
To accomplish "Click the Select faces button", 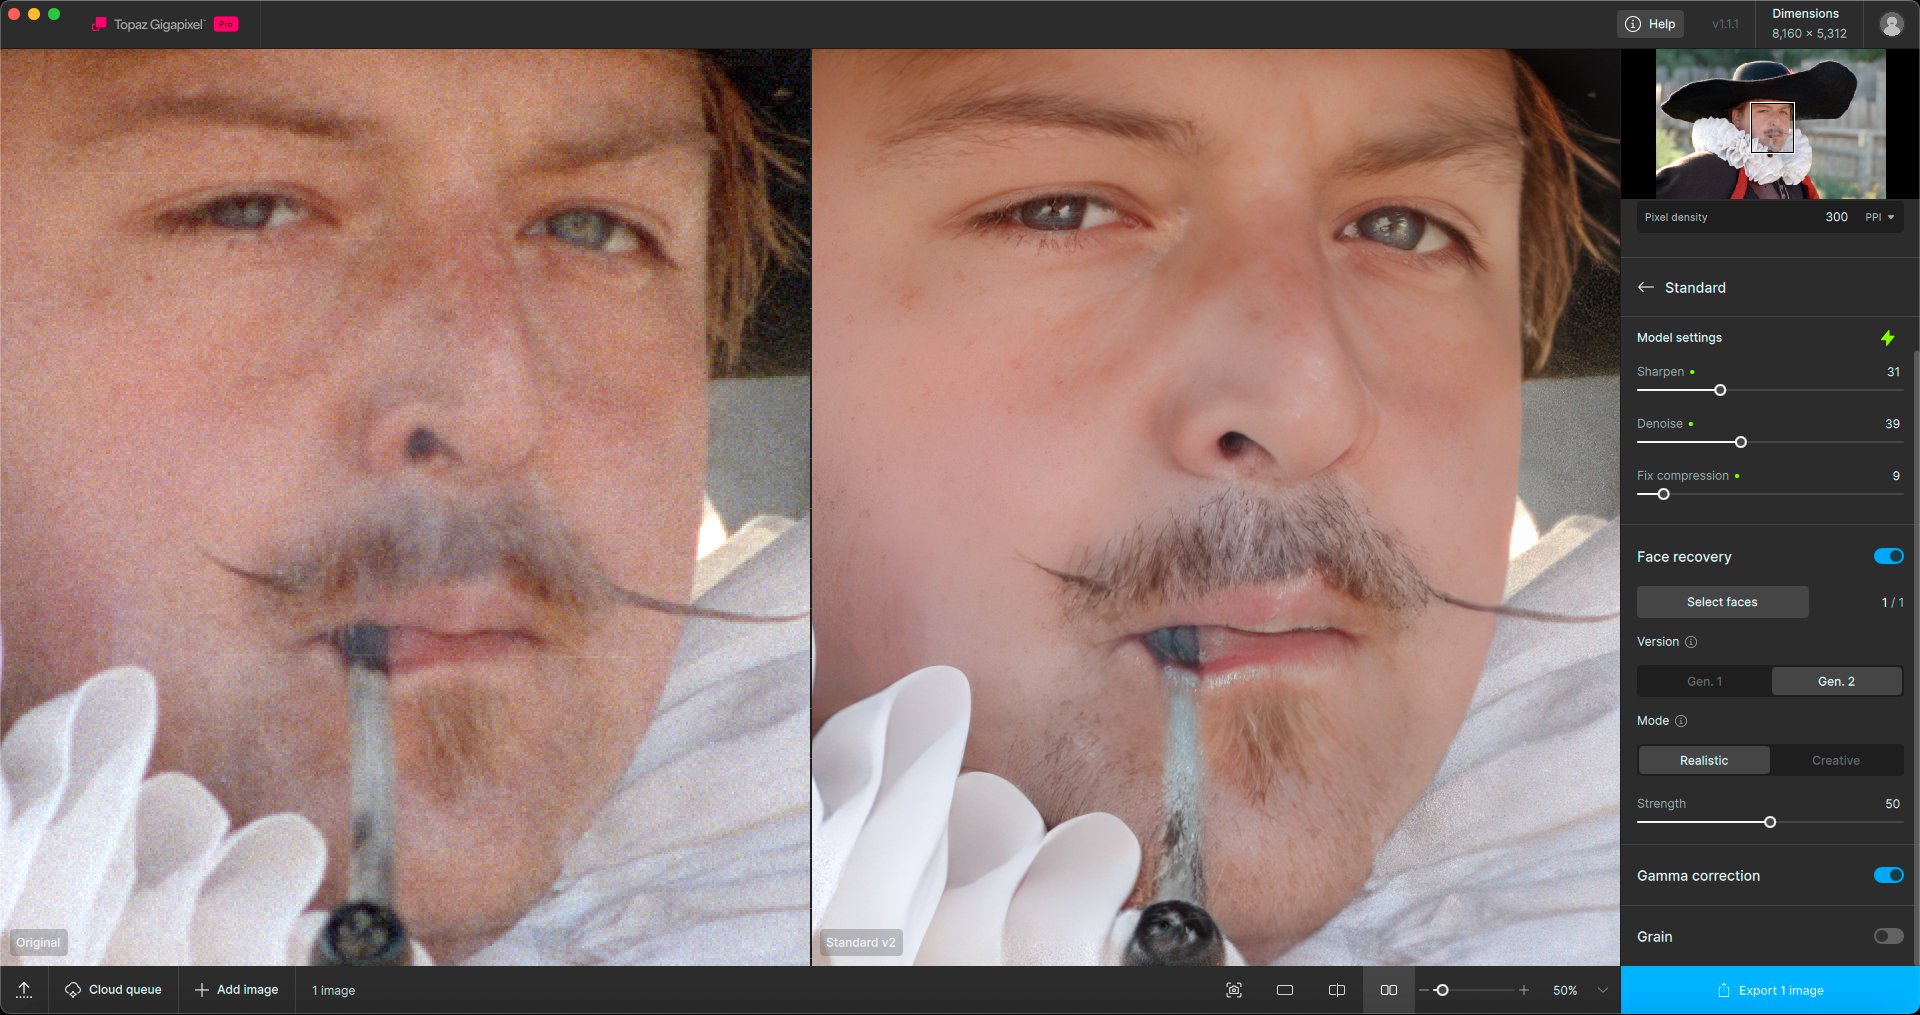I will click(1722, 602).
